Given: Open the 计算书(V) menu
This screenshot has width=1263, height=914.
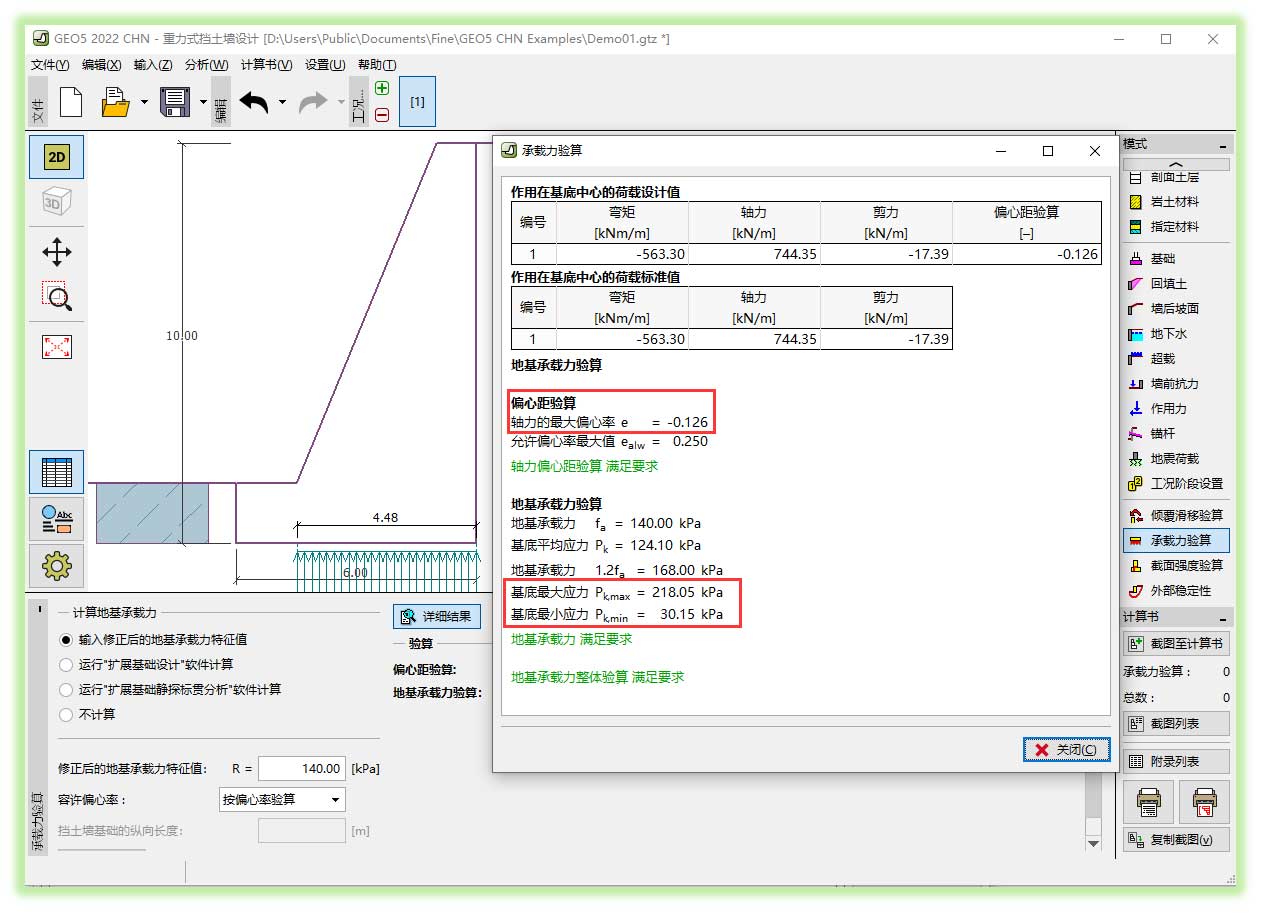Looking at the screenshot, I should [266, 65].
